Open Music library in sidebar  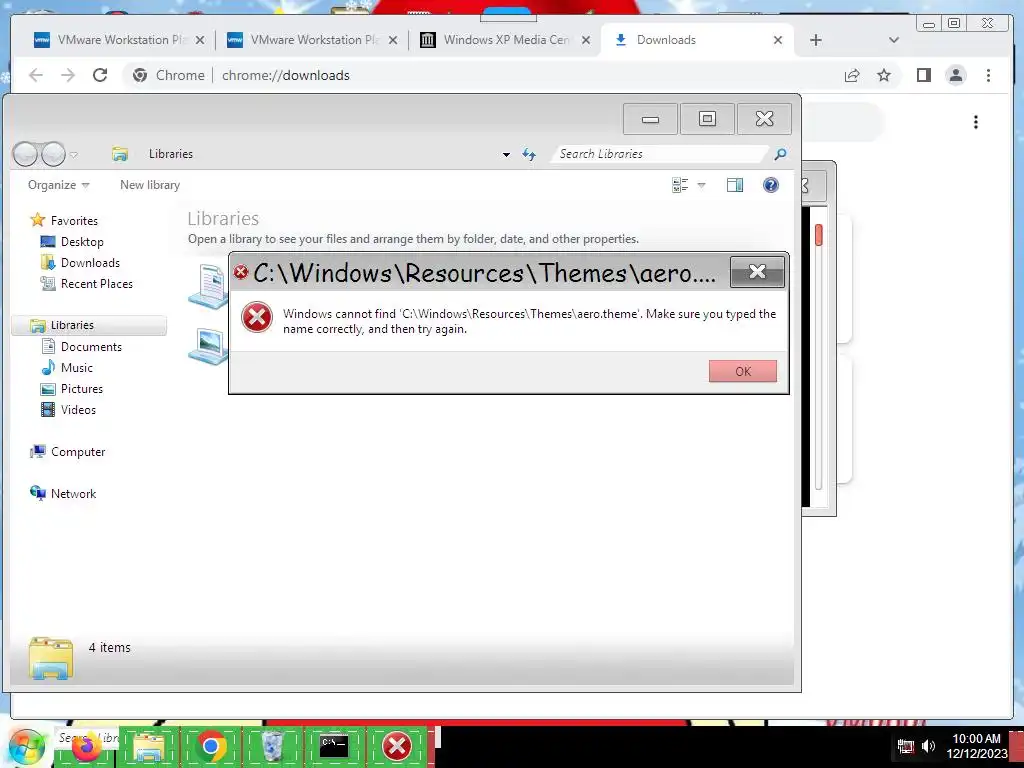click(67, 368)
